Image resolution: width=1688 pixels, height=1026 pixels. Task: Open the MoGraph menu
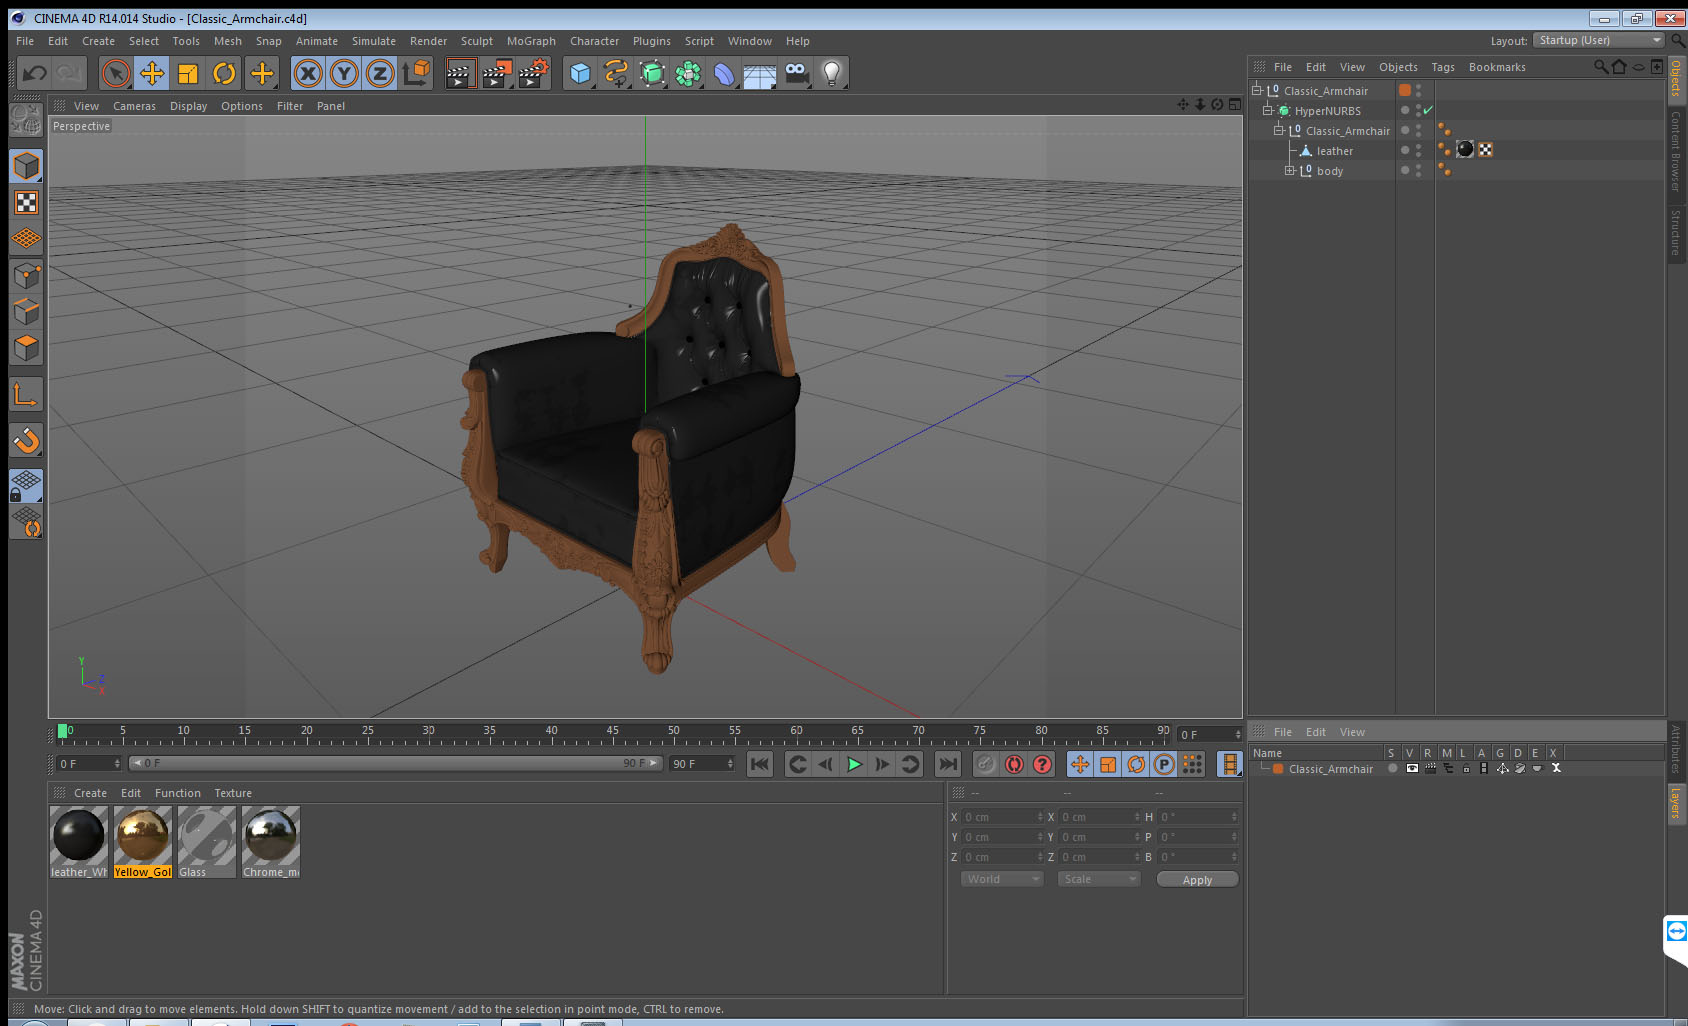pyautogui.click(x=531, y=41)
